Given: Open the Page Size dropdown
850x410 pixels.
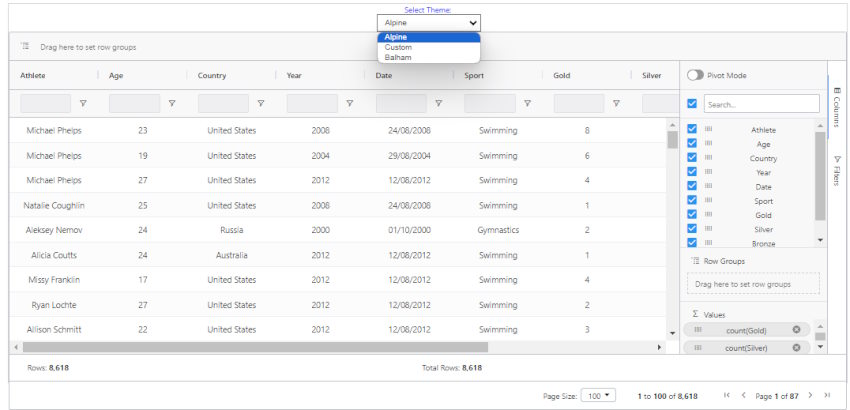Looking at the screenshot, I should tap(598, 395).
